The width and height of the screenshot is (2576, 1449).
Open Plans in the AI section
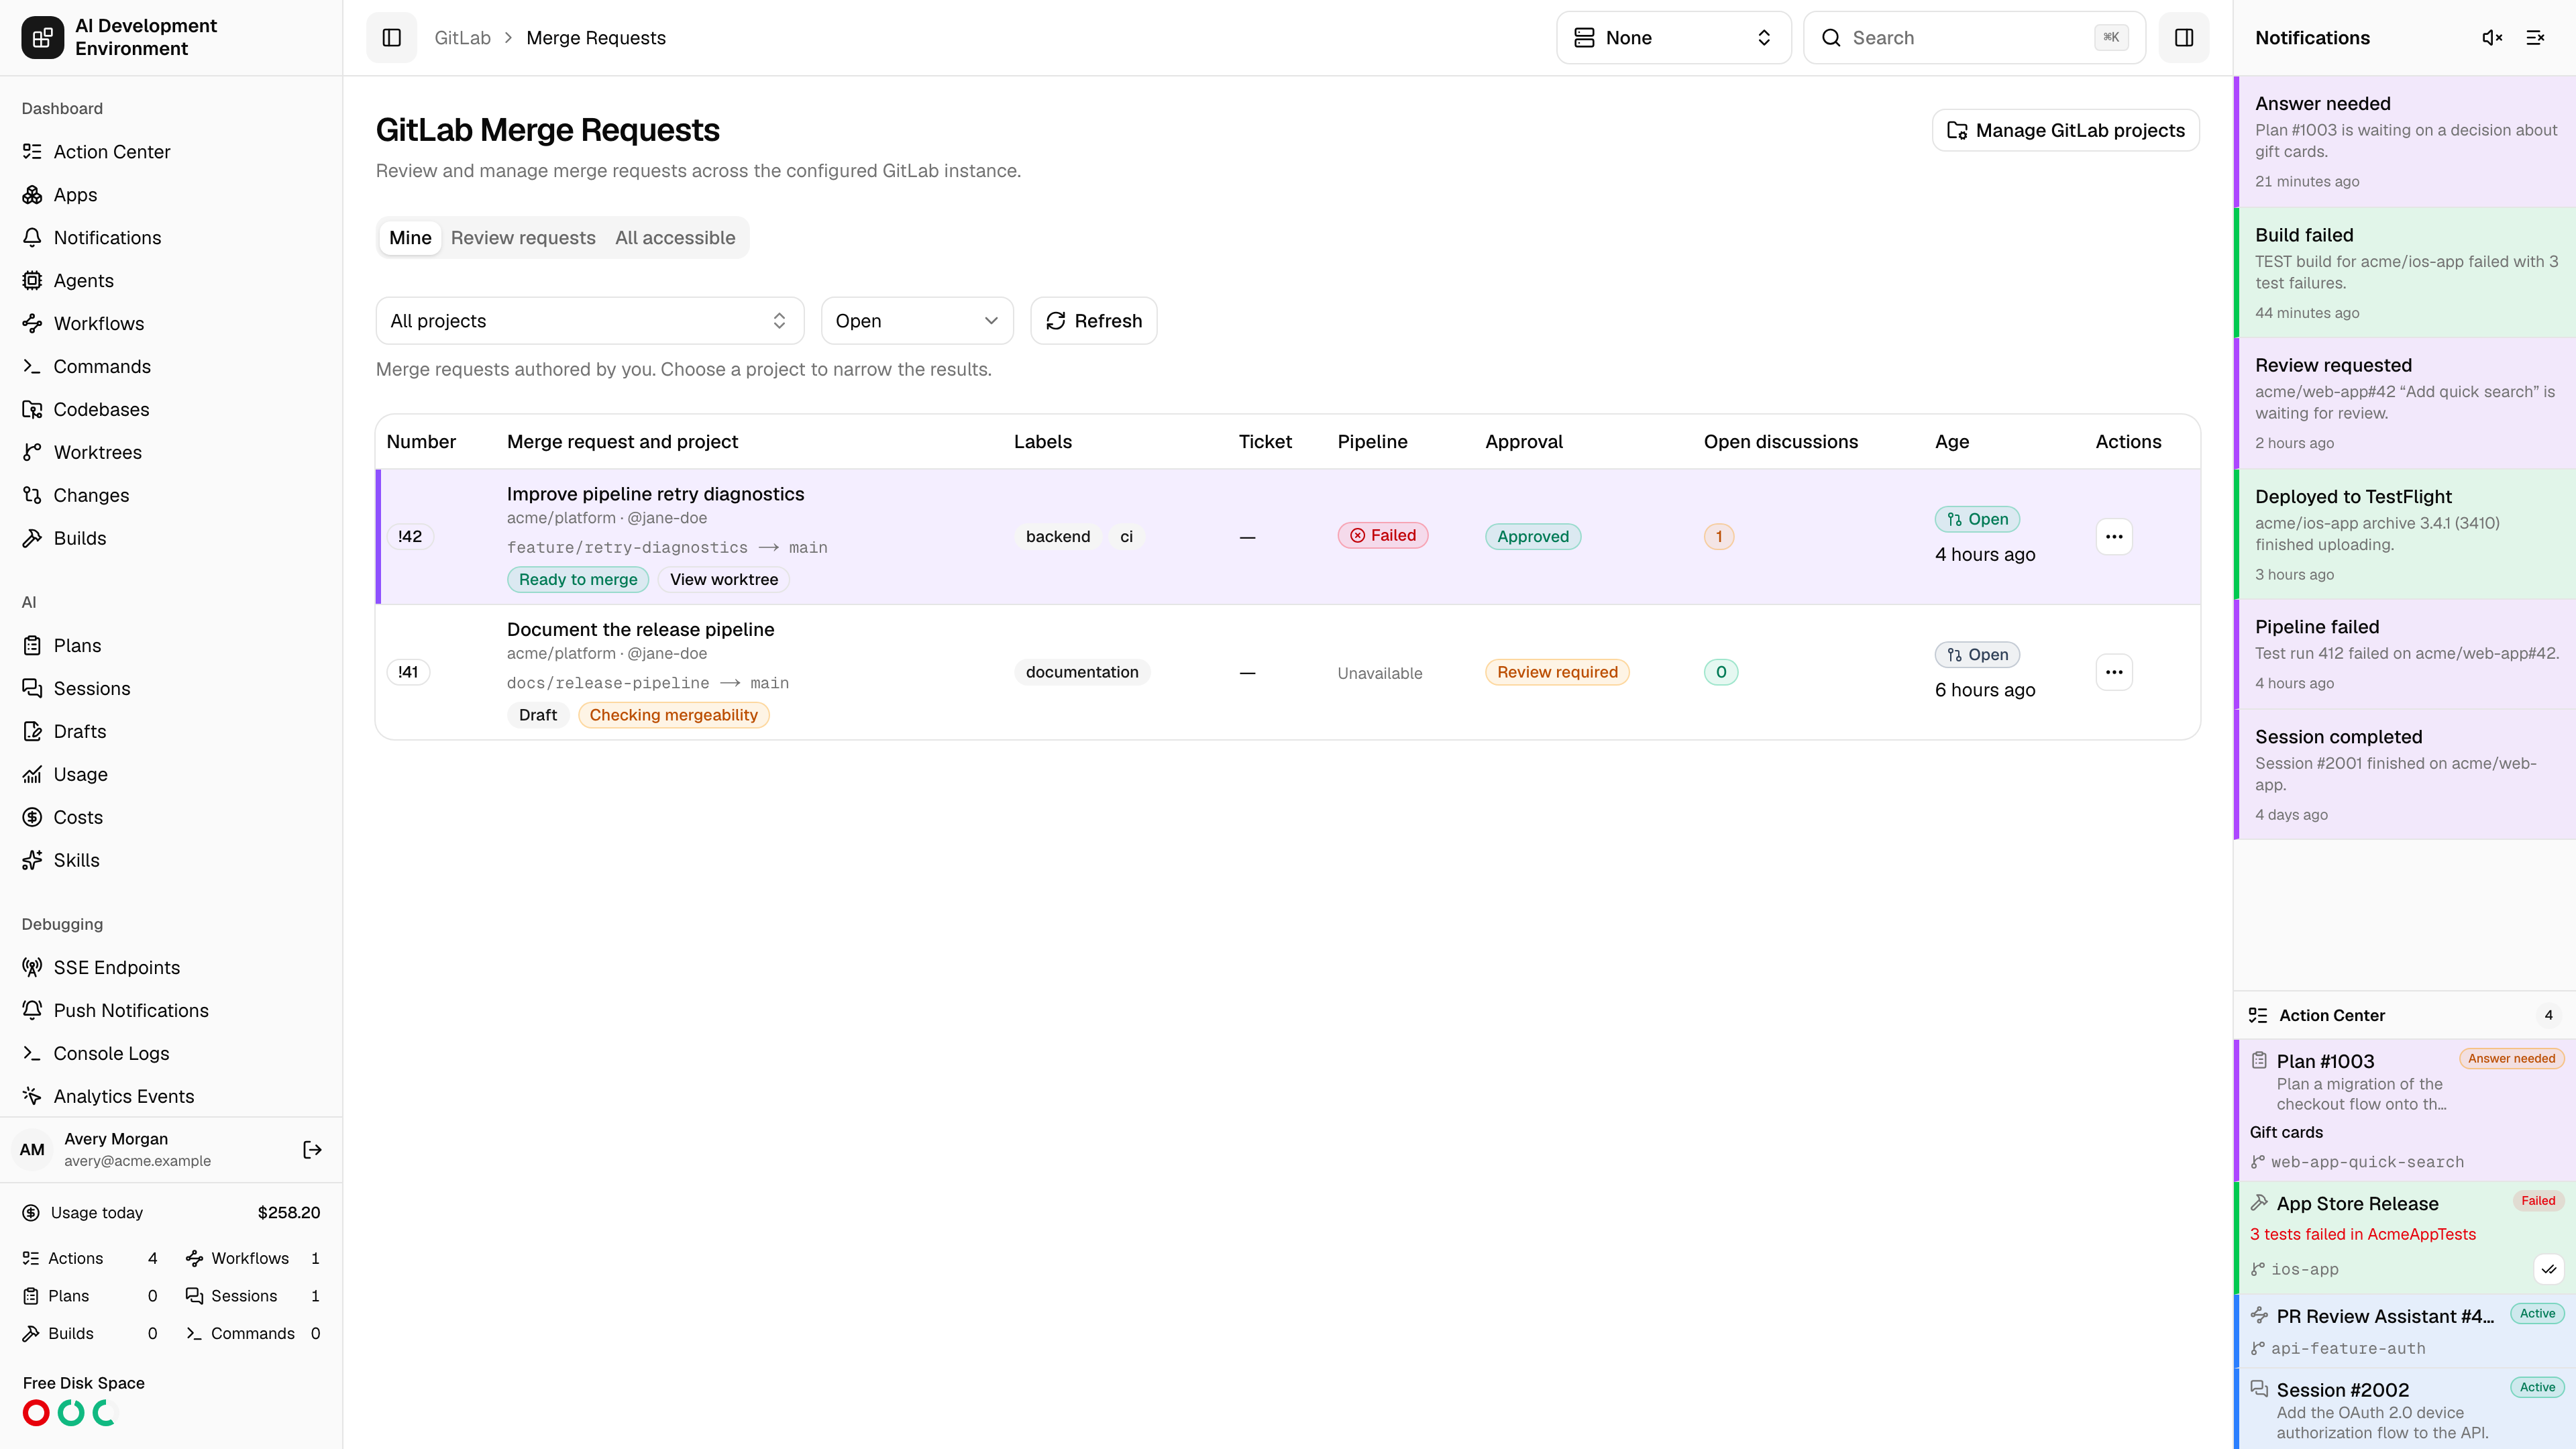tap(171, 646)
